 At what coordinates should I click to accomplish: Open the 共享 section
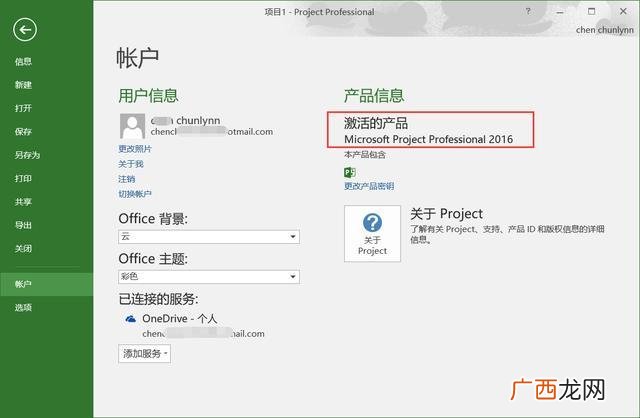click(23, 202)
